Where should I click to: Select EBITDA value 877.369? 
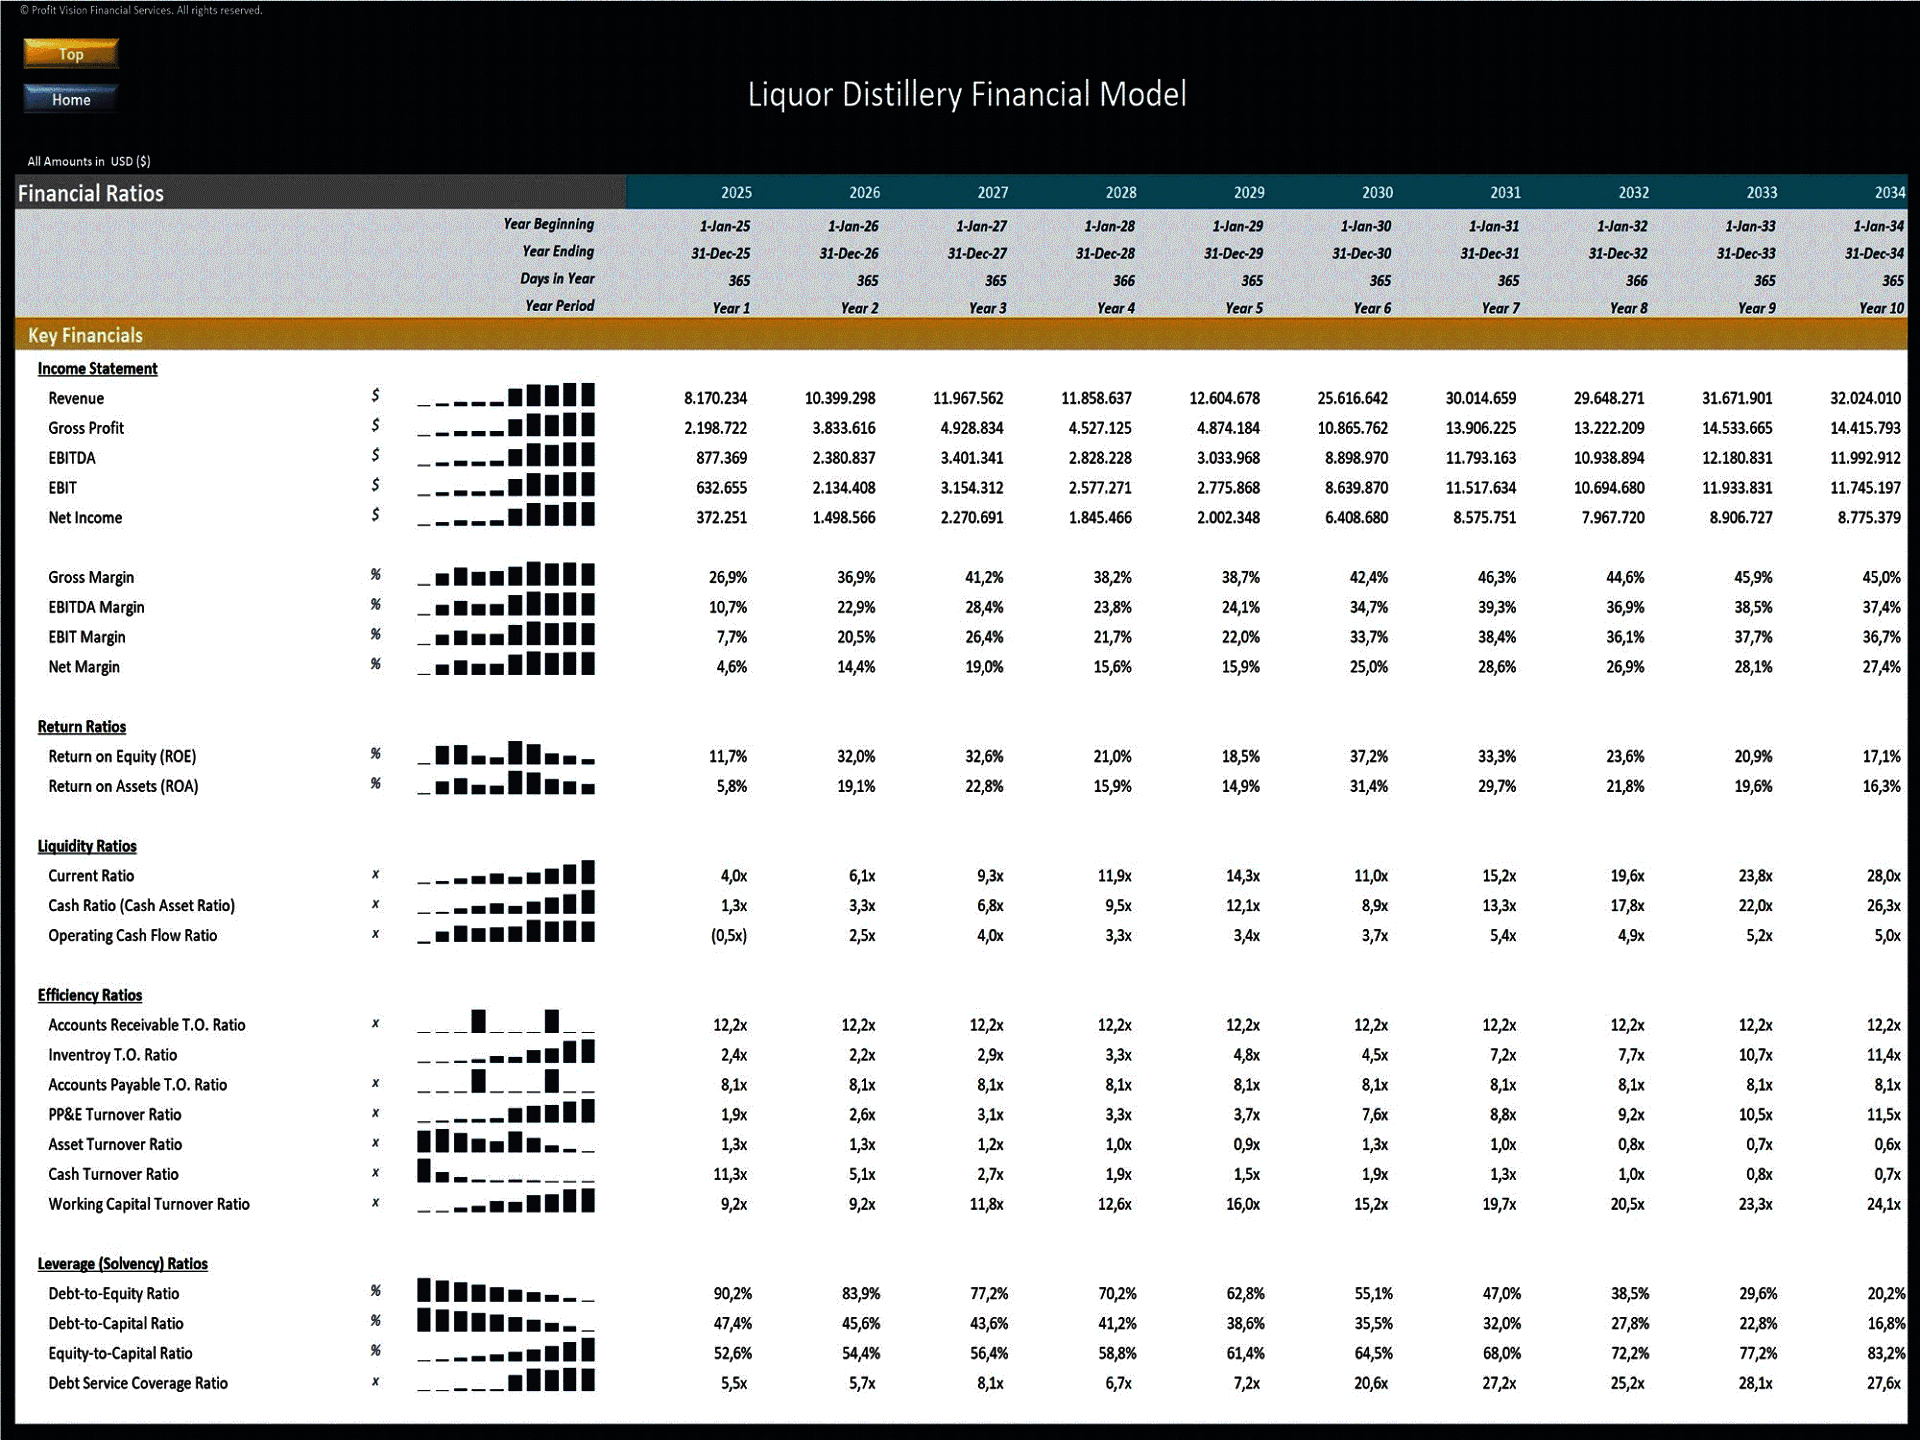click(x=721, y=458)
